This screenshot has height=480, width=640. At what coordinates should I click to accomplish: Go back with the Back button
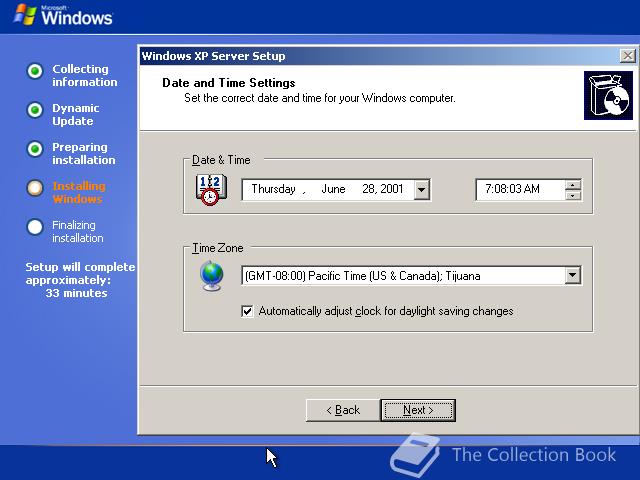(343, 410)
